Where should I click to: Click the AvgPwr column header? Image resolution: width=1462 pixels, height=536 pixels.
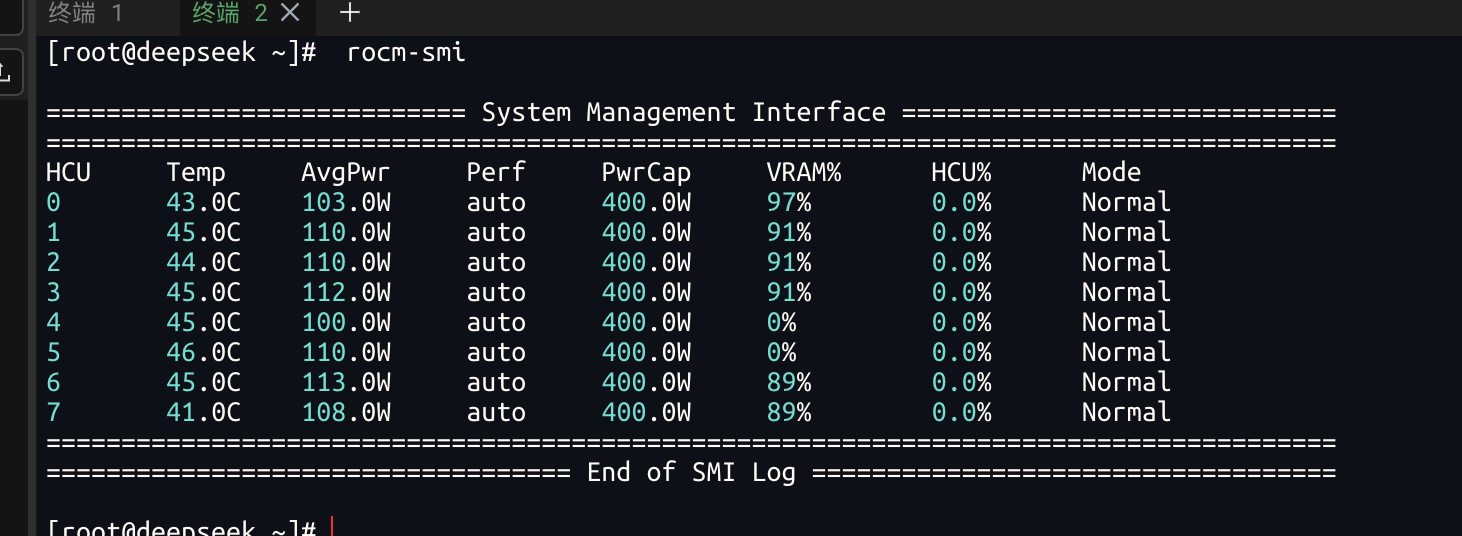[x=346, y=172]
